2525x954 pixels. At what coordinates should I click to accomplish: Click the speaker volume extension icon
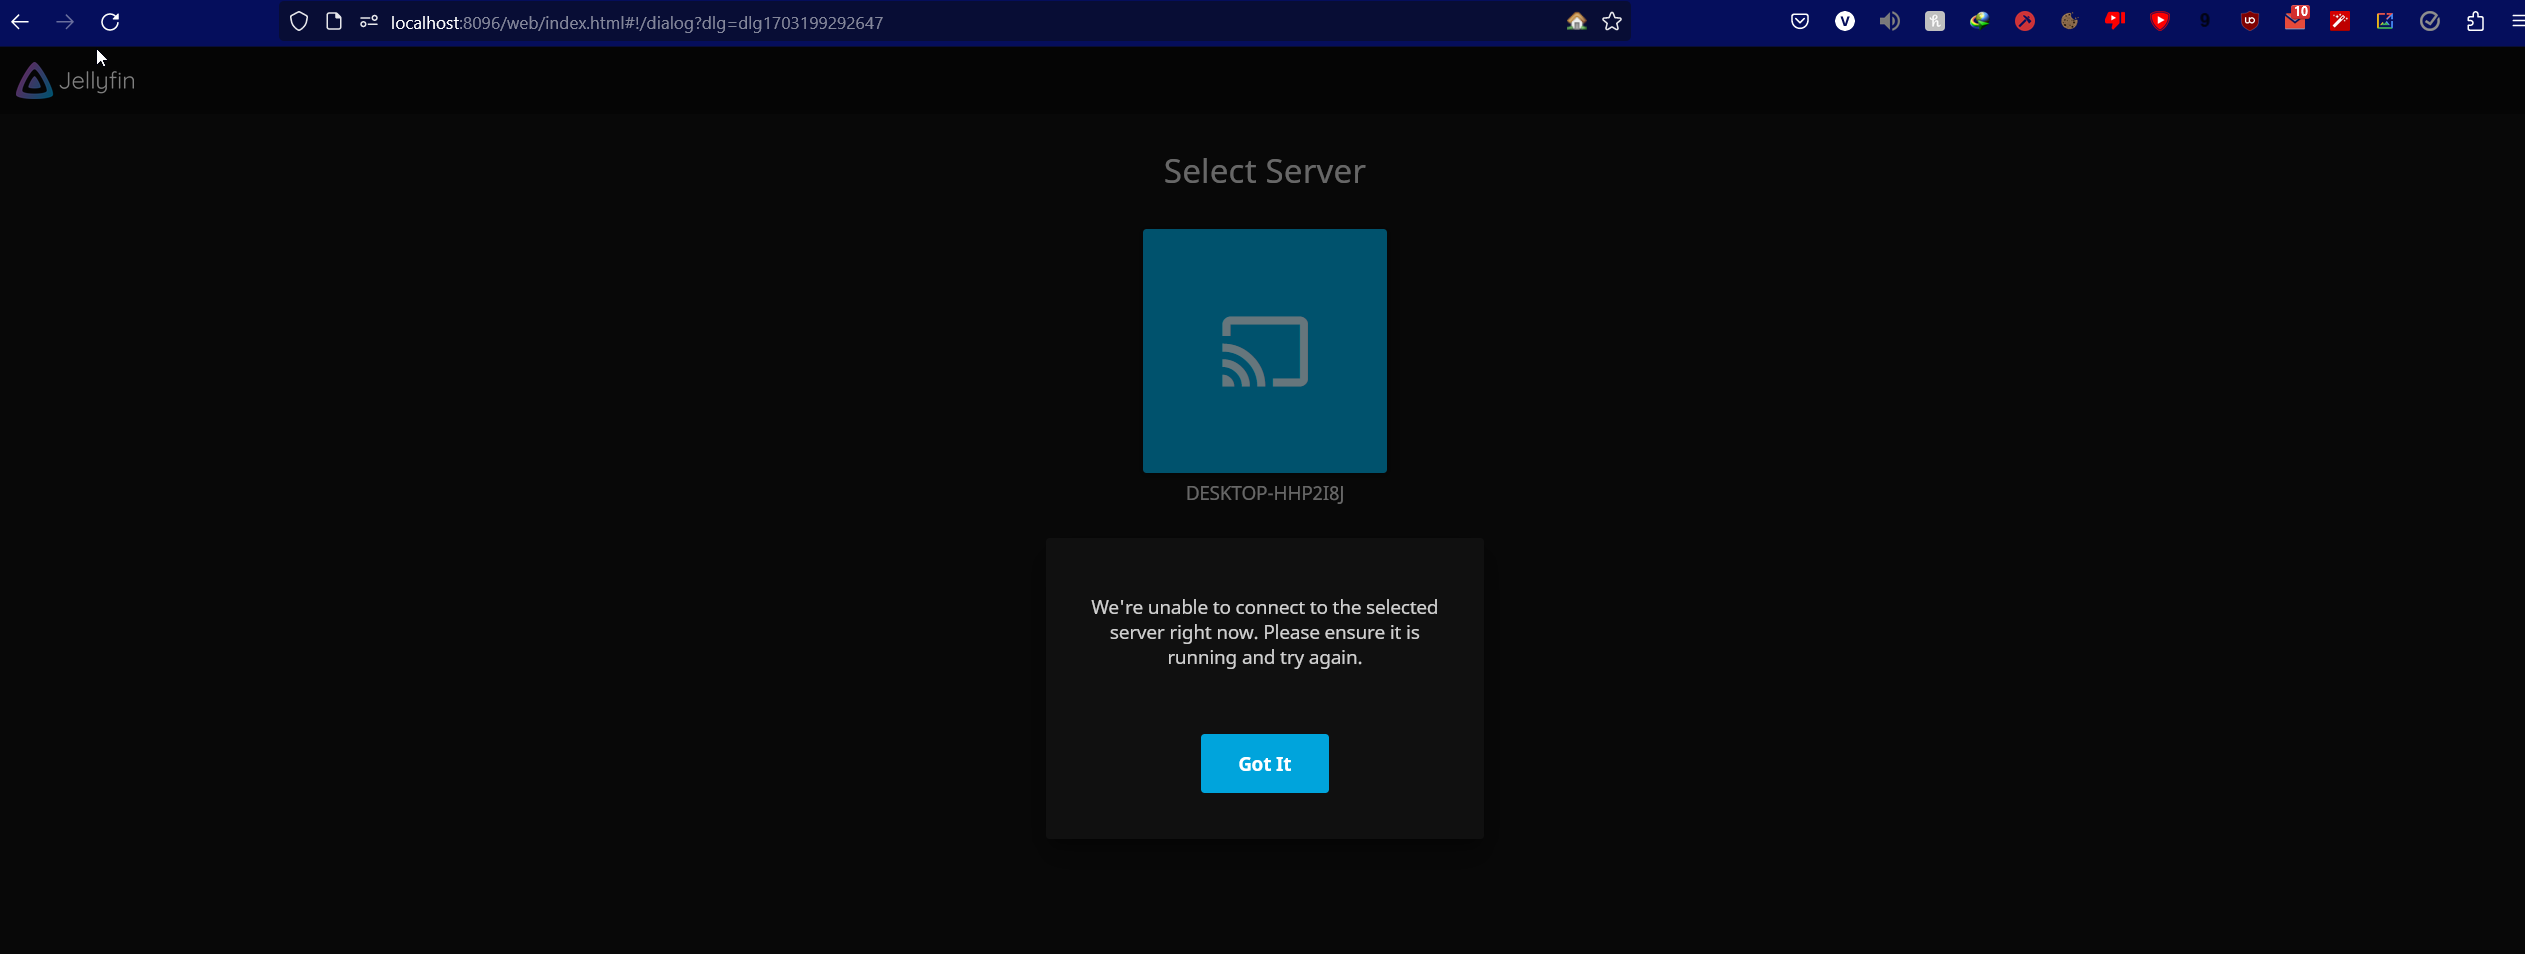1890,22
